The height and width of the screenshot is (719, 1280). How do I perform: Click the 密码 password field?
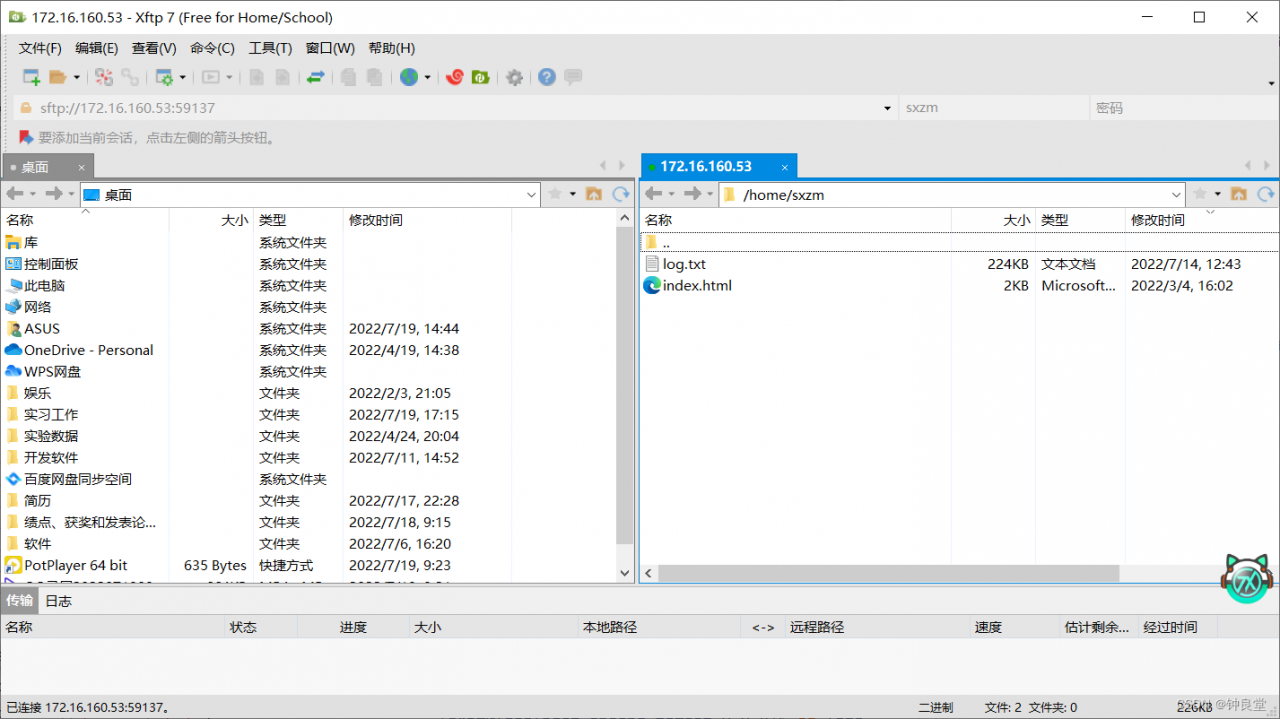tap(1184, 108)
